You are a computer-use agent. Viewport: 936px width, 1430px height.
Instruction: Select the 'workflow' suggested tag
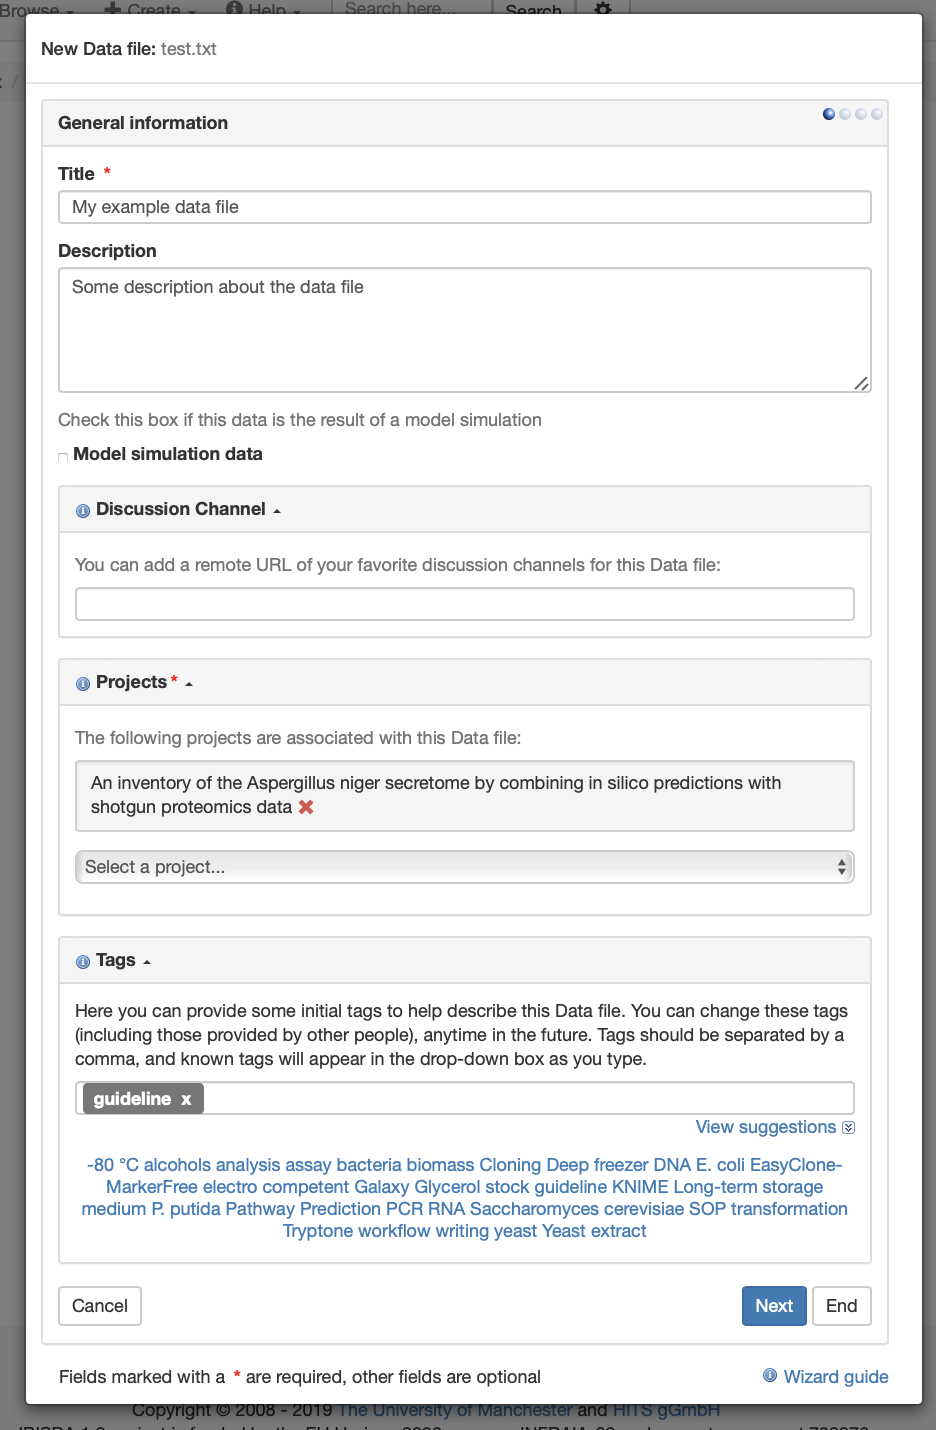click(x=394, y=1231)
